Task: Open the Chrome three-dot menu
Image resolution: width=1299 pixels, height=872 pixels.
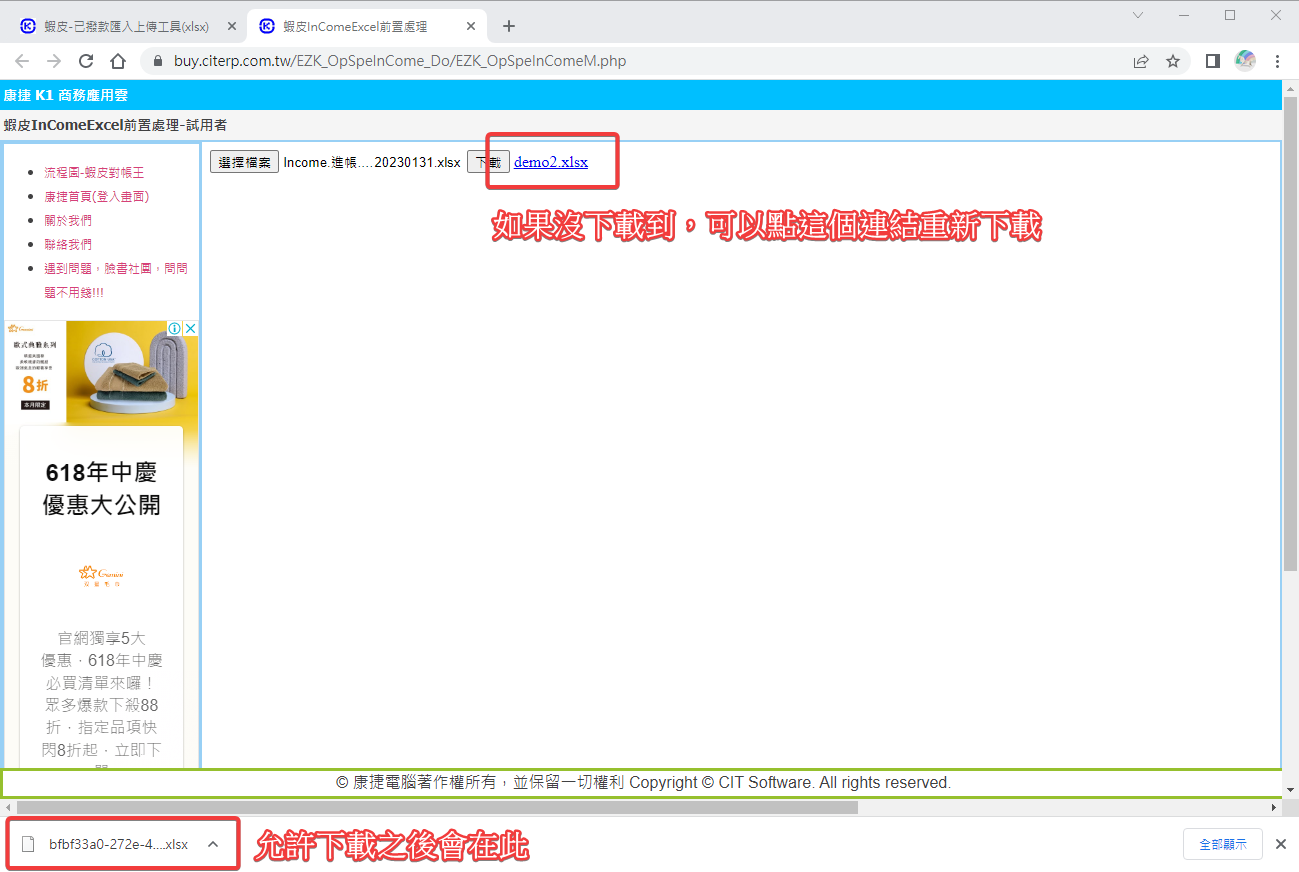Action: [1278, 61]
